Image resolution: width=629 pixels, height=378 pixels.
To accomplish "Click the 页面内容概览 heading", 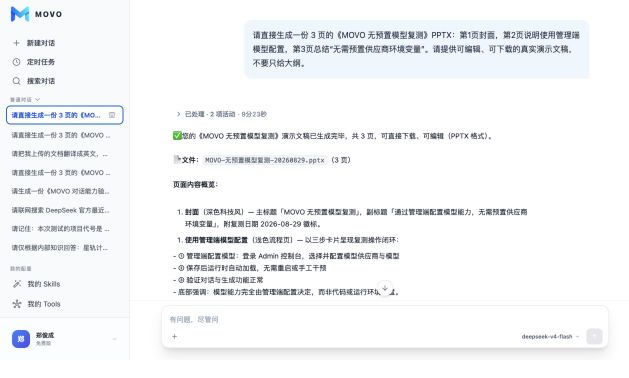I will coord(195,184).
